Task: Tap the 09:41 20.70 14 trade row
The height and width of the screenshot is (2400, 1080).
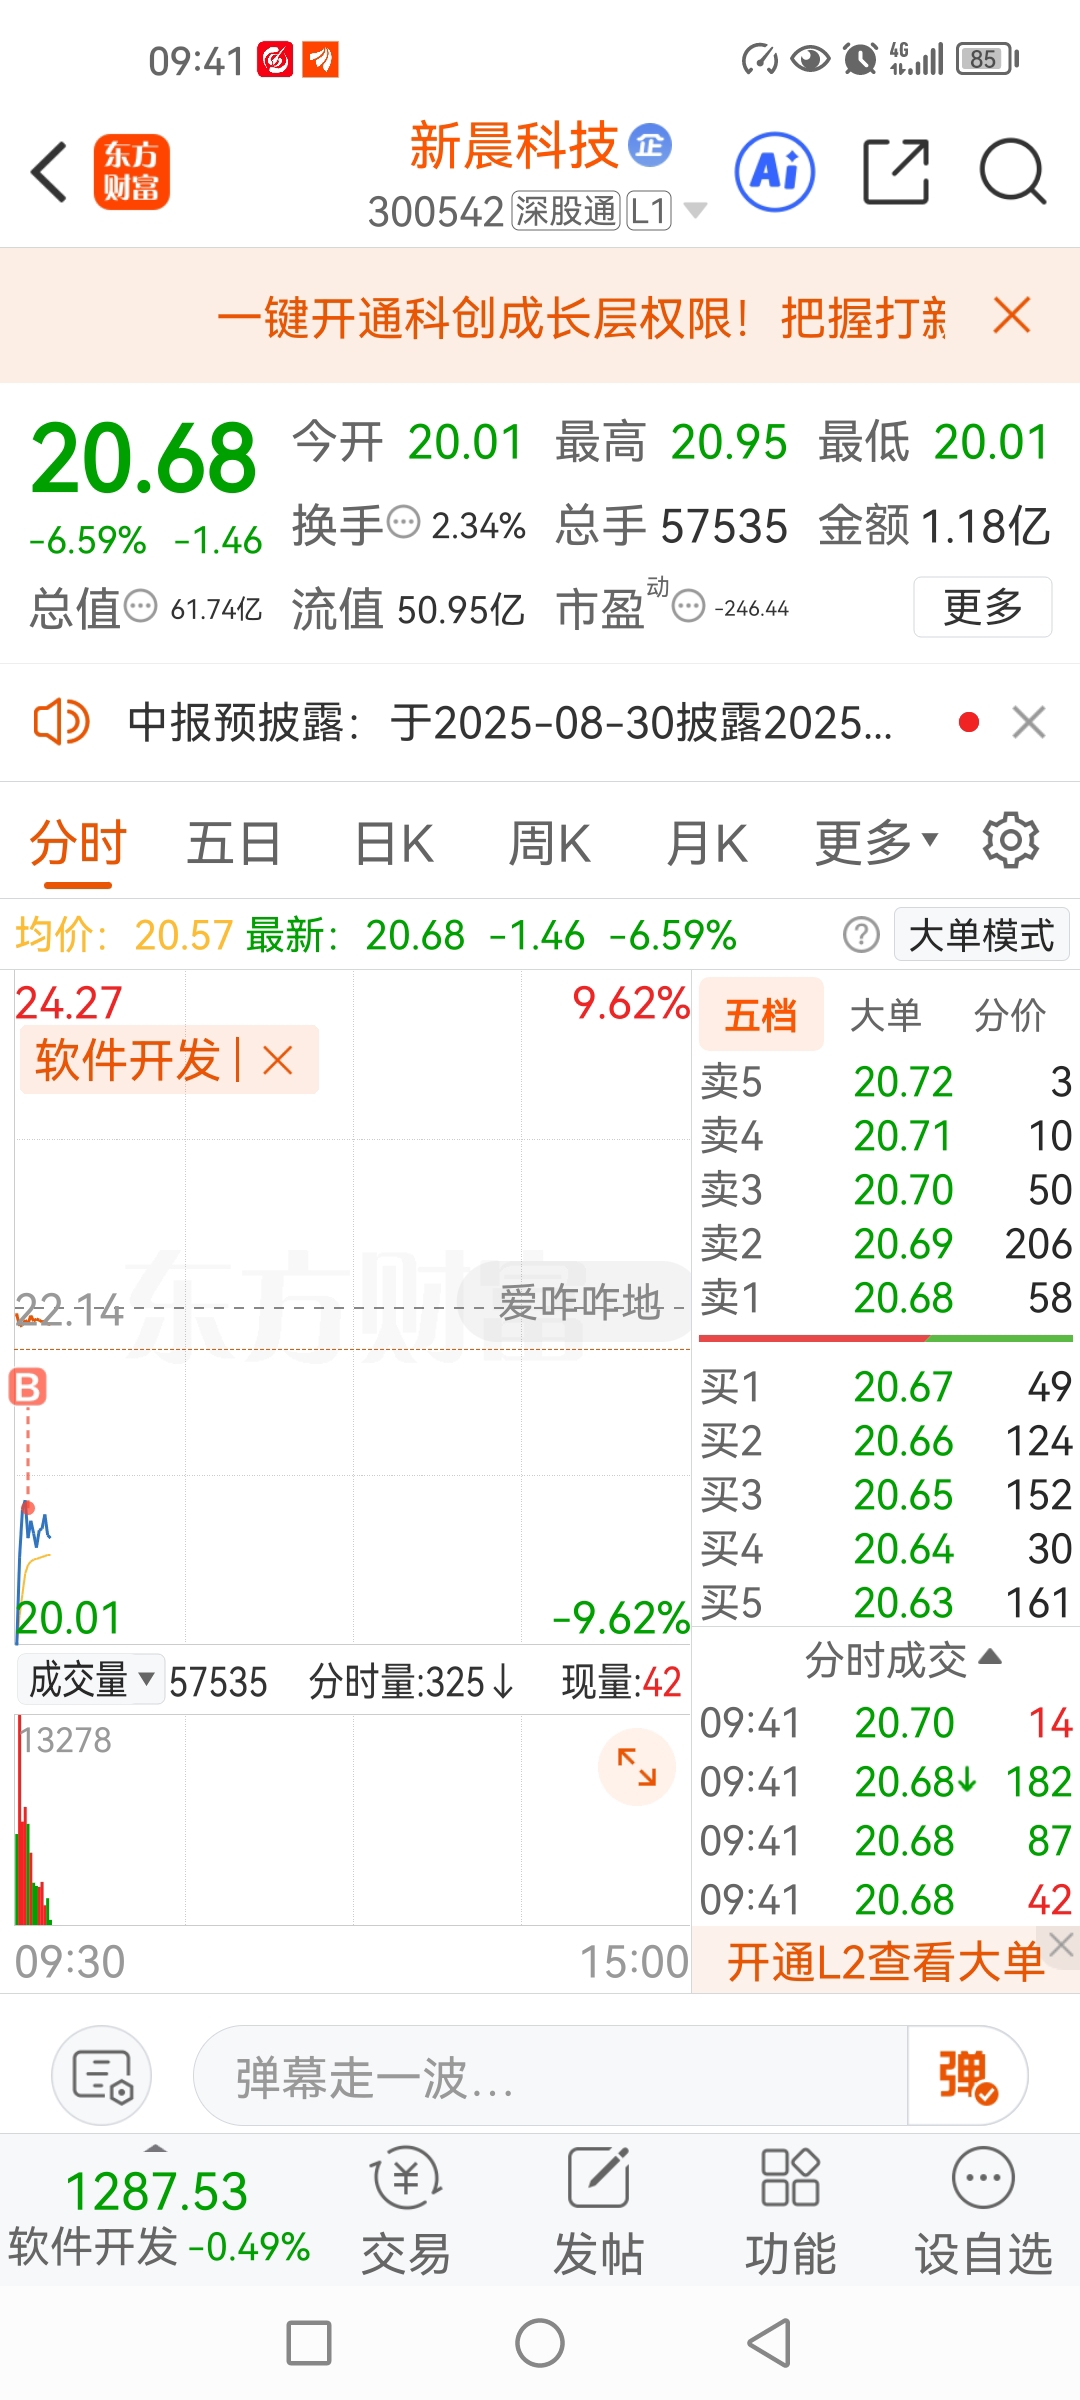Action: tap(885, 1723)
